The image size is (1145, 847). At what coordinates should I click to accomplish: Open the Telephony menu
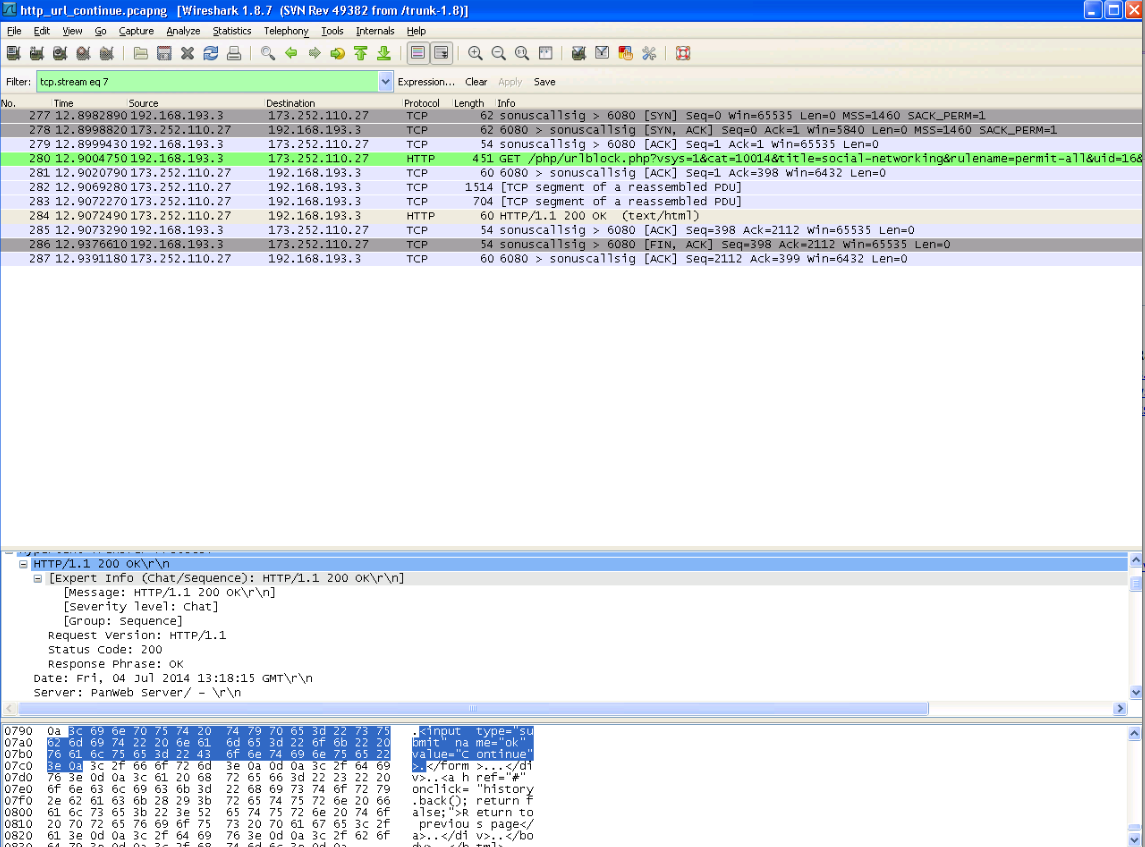click(286, 31)
